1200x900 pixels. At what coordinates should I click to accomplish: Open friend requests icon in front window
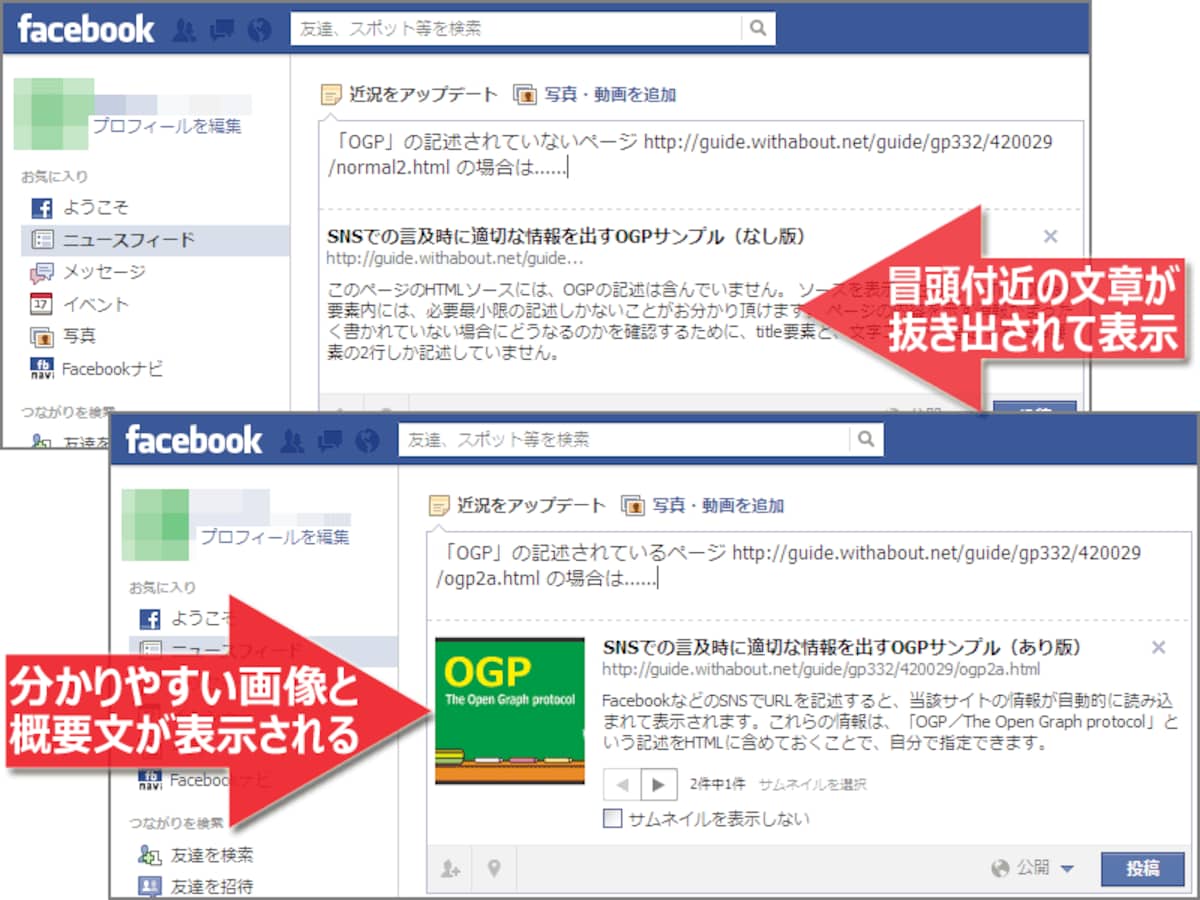(x=292, y=441)
